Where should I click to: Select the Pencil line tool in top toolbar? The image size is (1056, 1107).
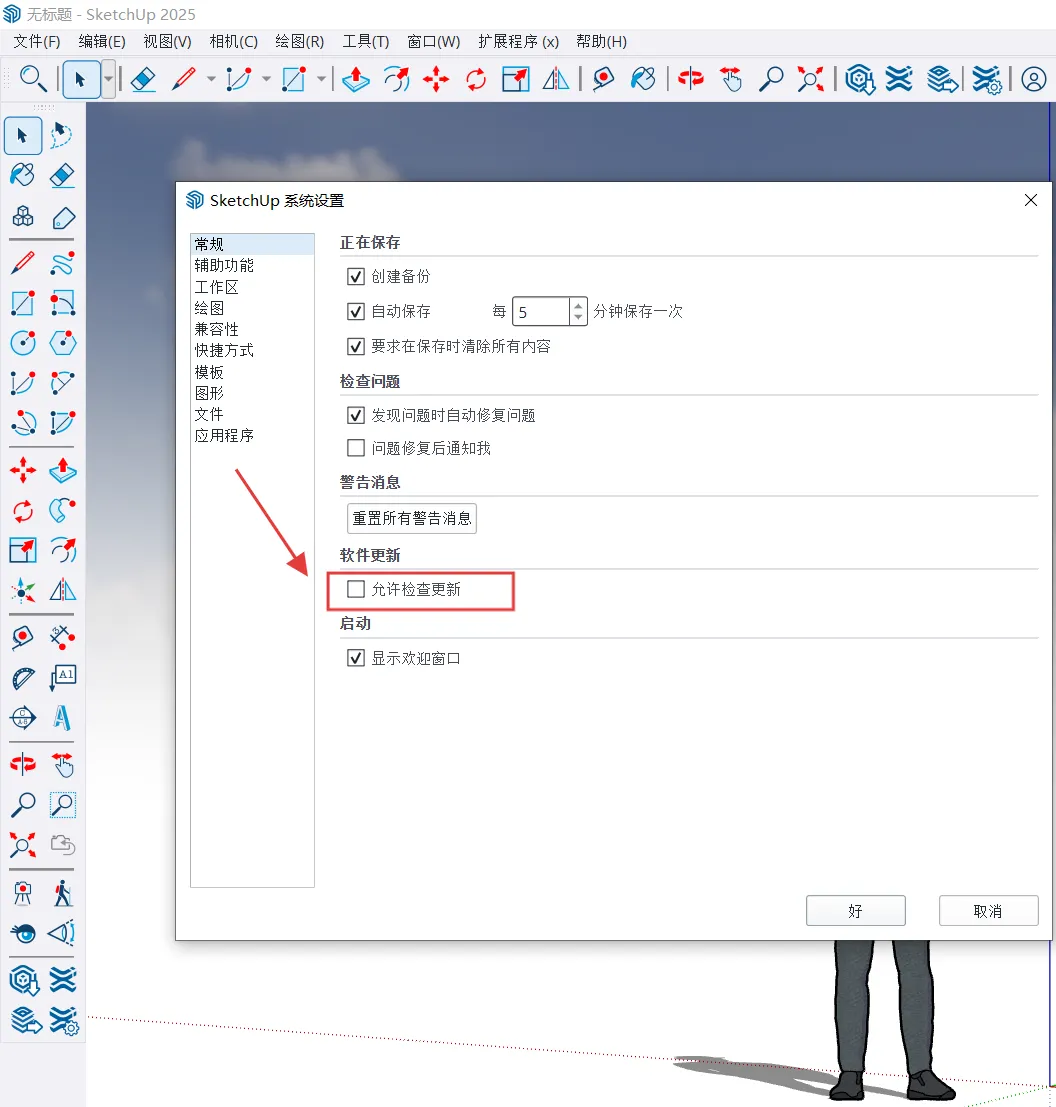[184, 78]
